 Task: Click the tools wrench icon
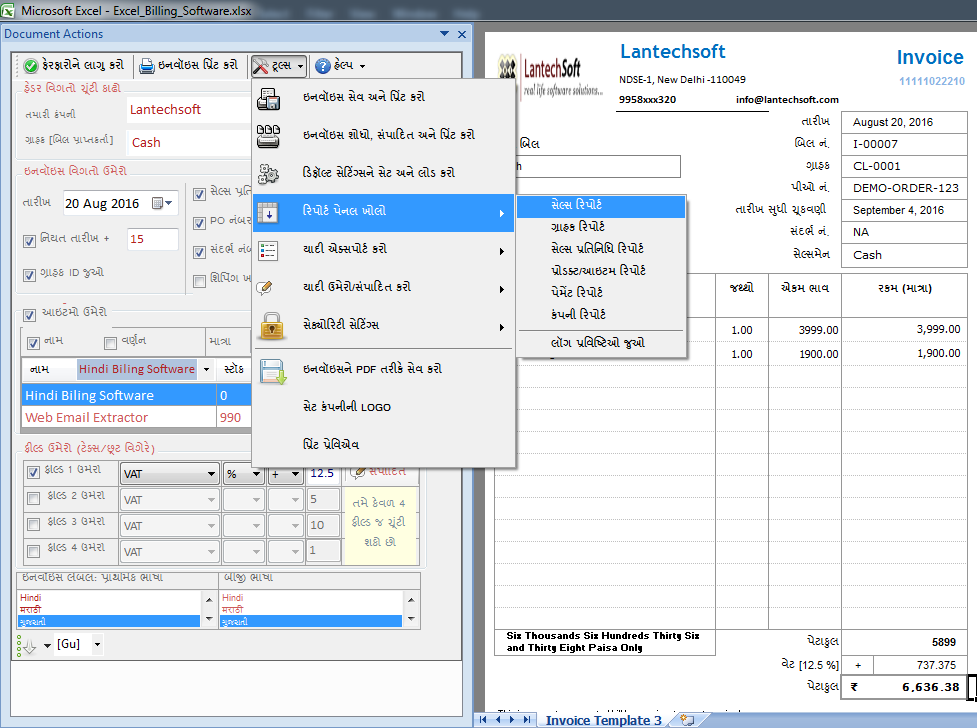click(260, 65)
